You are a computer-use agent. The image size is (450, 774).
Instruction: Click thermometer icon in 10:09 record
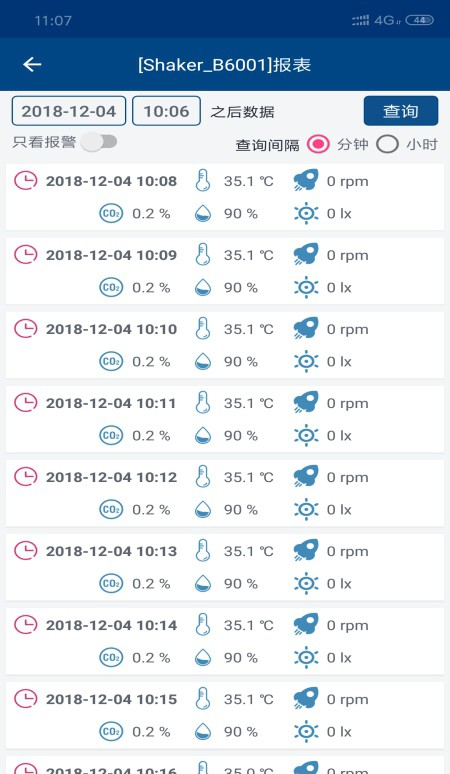(x=203, y=255)
